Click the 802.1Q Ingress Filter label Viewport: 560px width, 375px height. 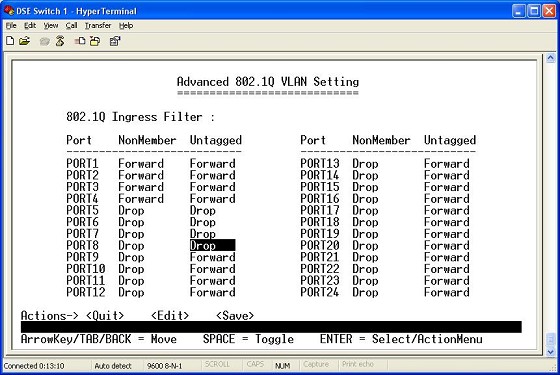click(141, 117)
